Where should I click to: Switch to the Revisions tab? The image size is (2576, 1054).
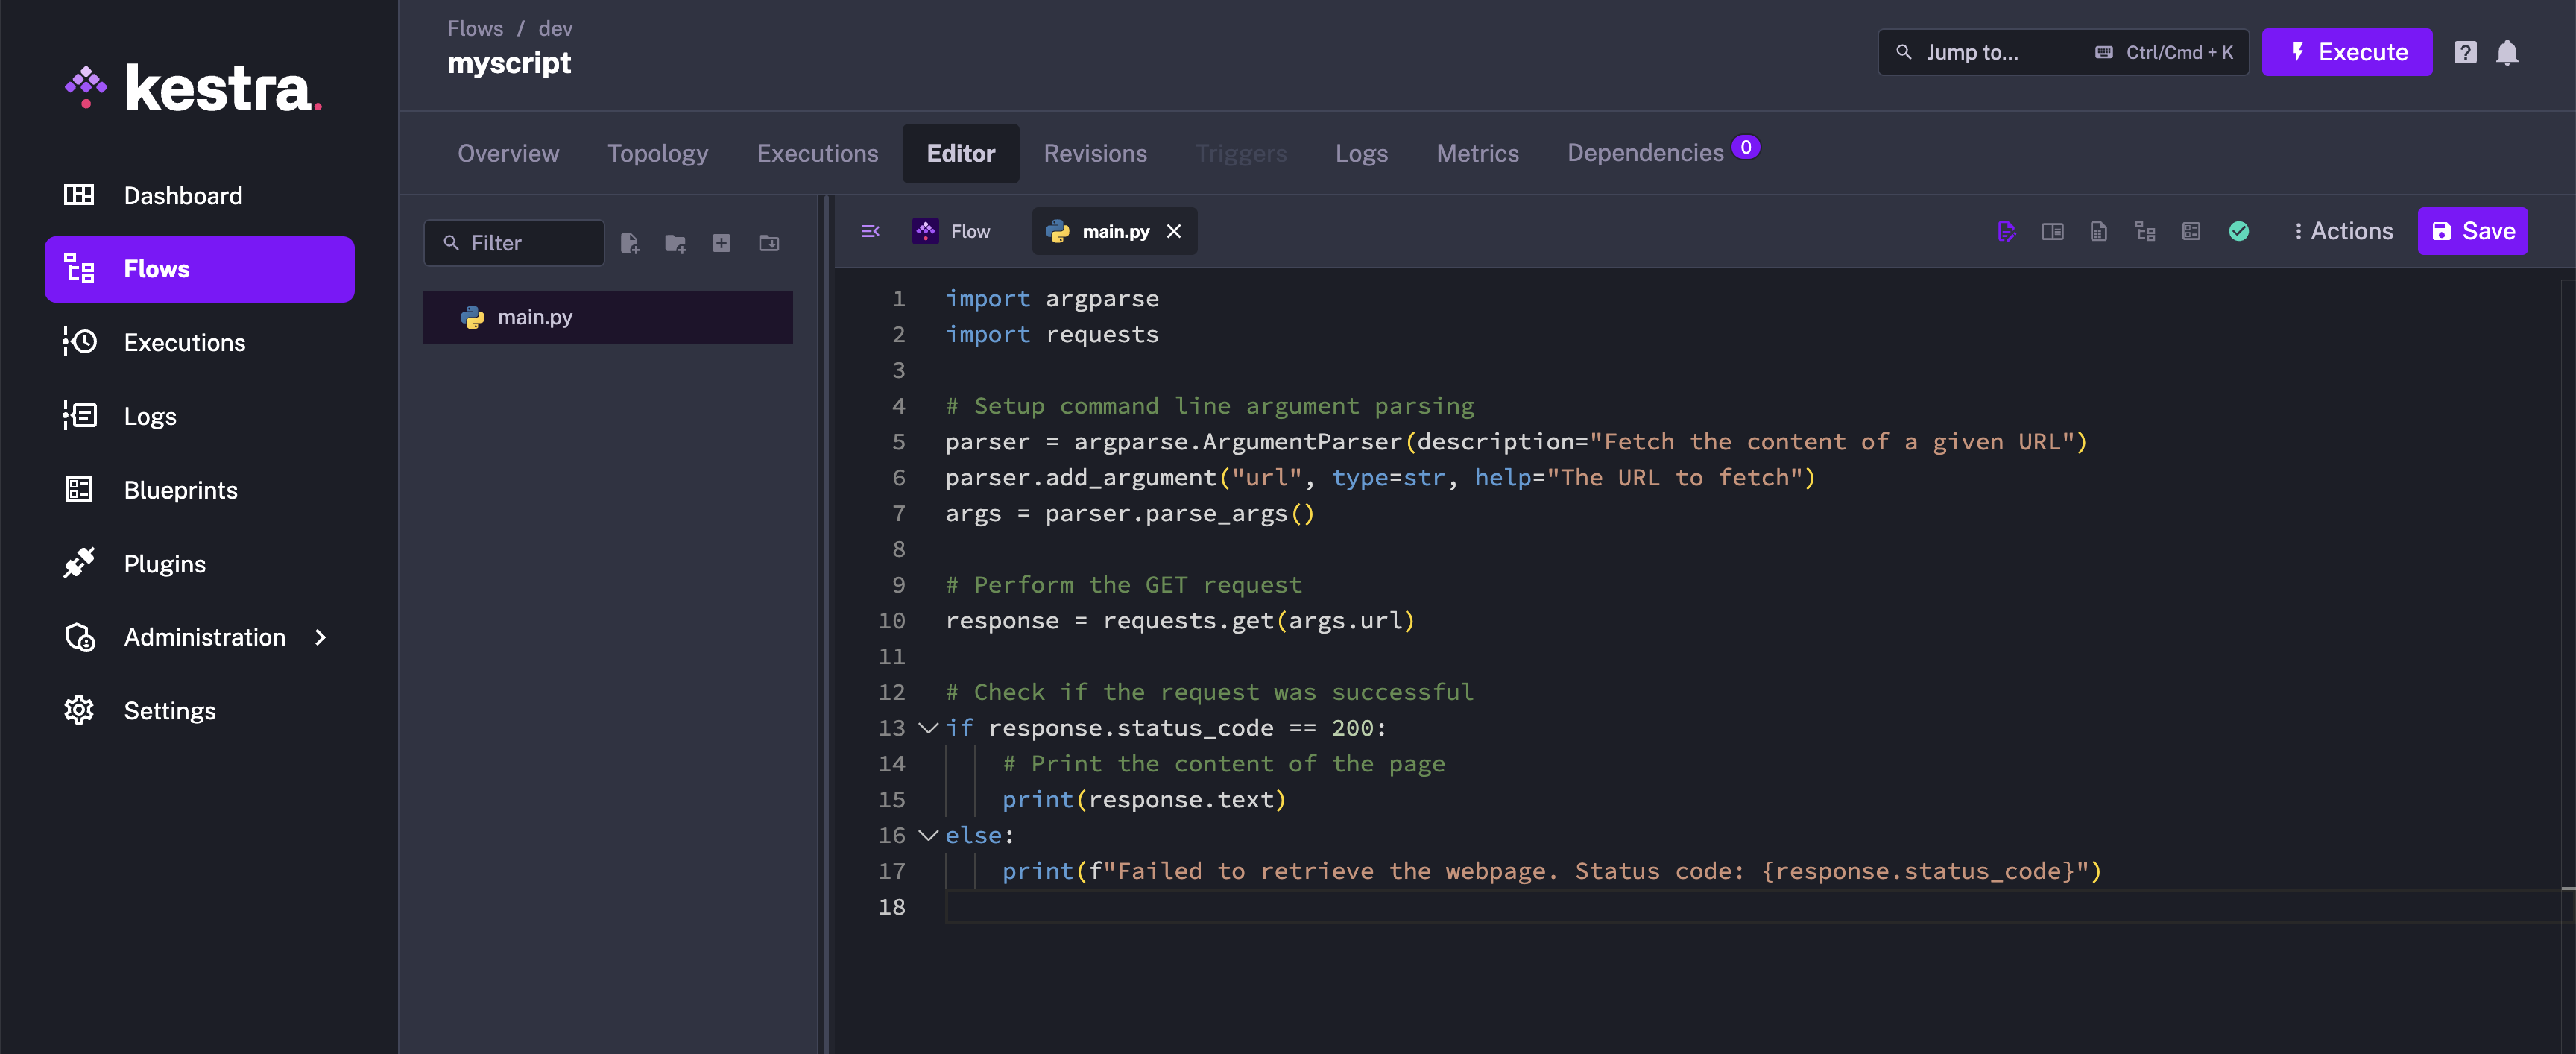(x=1096, y=151)
